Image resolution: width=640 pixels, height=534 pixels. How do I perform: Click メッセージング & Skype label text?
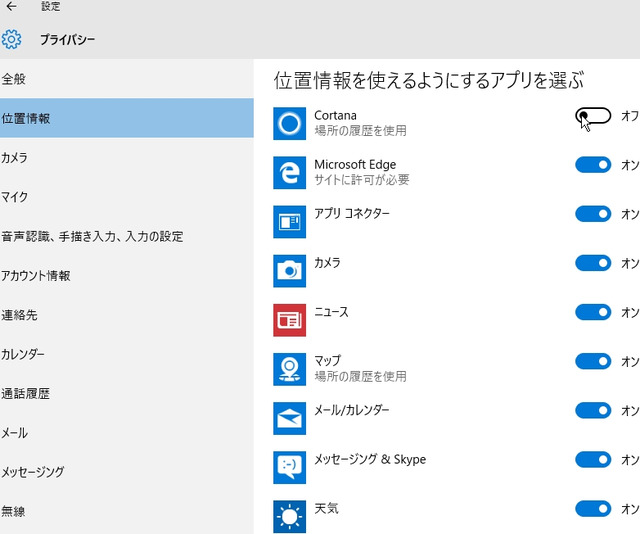(x=370, y=459)
